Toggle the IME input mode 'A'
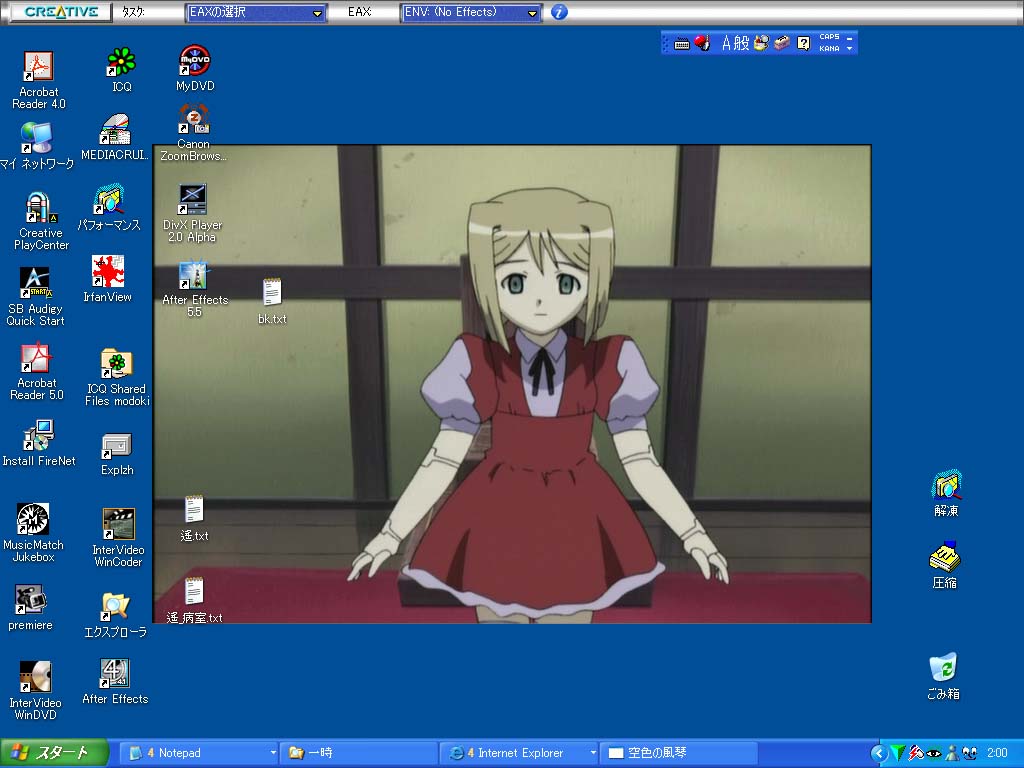Screen dimensions: 1024x768 pos(726,43)
